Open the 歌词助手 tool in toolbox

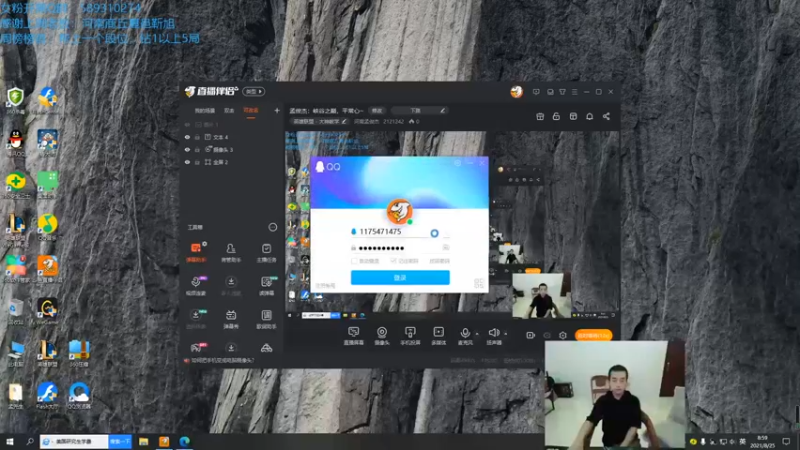(x=266, y=319)
